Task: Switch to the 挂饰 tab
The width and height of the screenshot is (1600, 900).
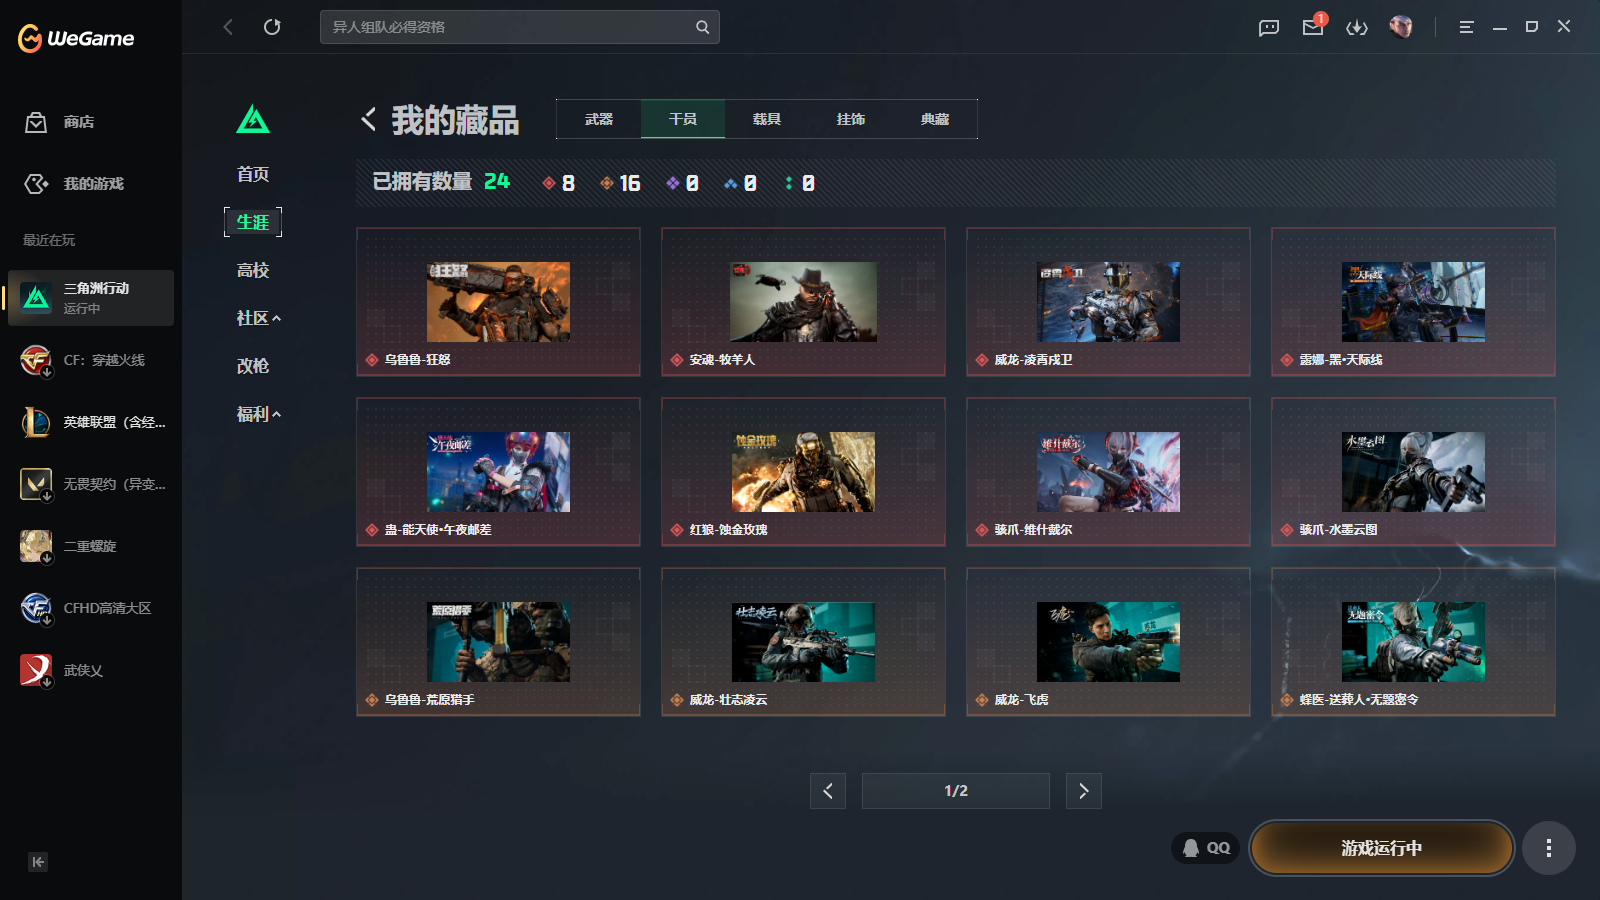Action: coord(851,119)
